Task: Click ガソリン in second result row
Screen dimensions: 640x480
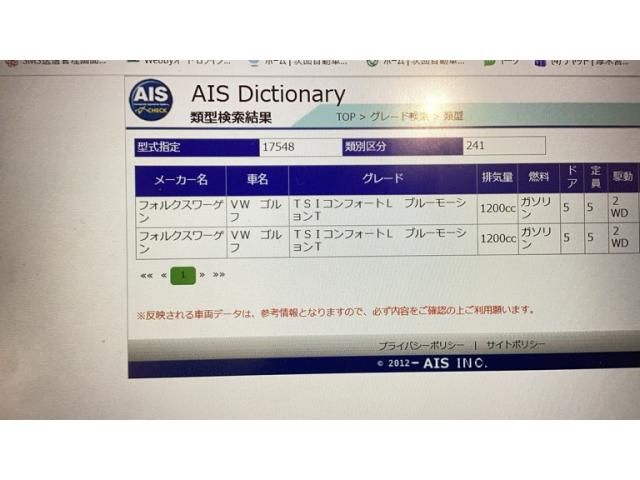Action: (539, 238)
